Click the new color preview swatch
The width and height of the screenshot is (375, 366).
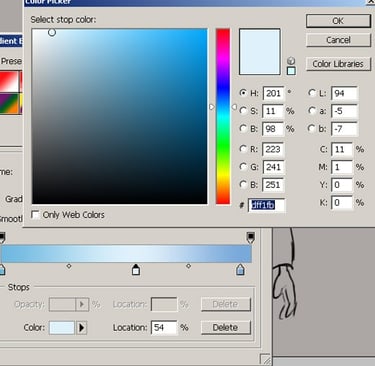point(260,52)
